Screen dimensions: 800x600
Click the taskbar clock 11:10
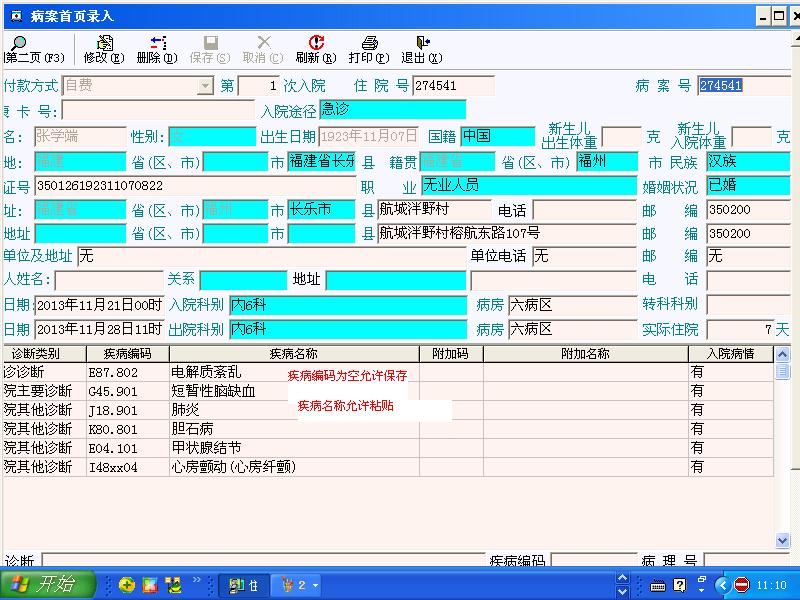click(x=771, y=585)
